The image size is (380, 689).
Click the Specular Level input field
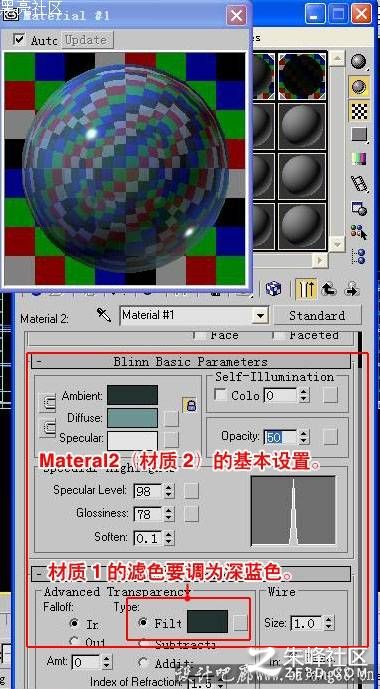pos(148,490)
